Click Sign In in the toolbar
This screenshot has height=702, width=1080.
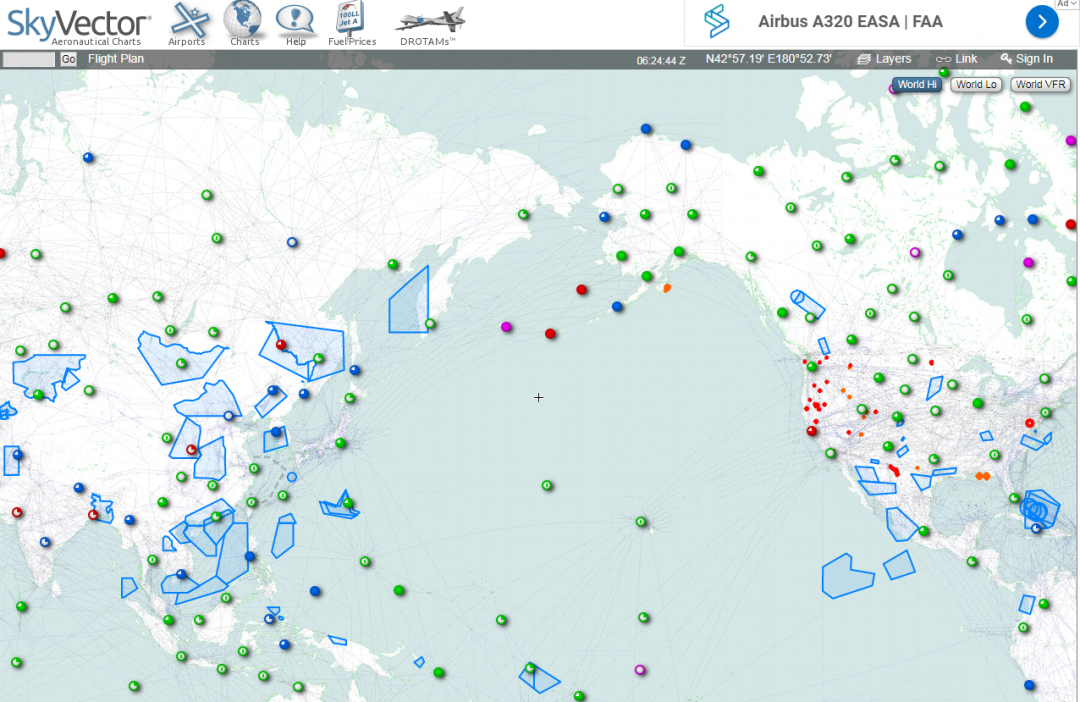[x=1026, y=59]
